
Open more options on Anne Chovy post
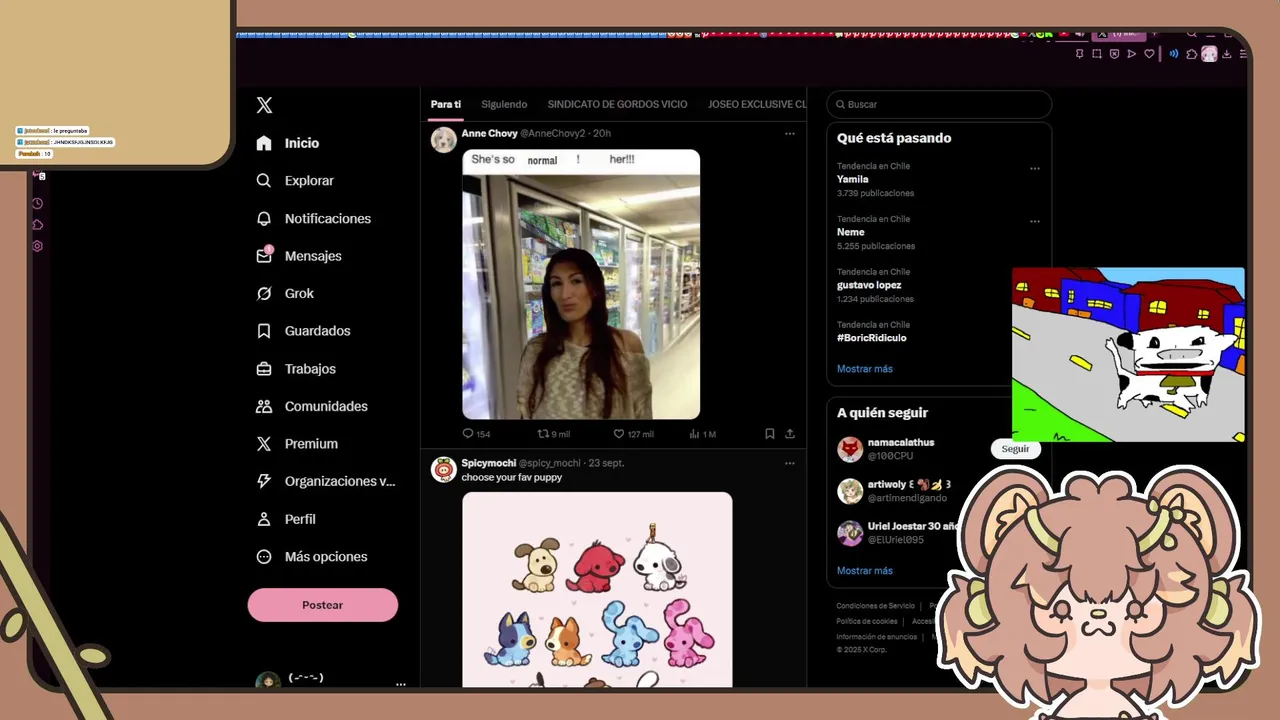(790, 133)
